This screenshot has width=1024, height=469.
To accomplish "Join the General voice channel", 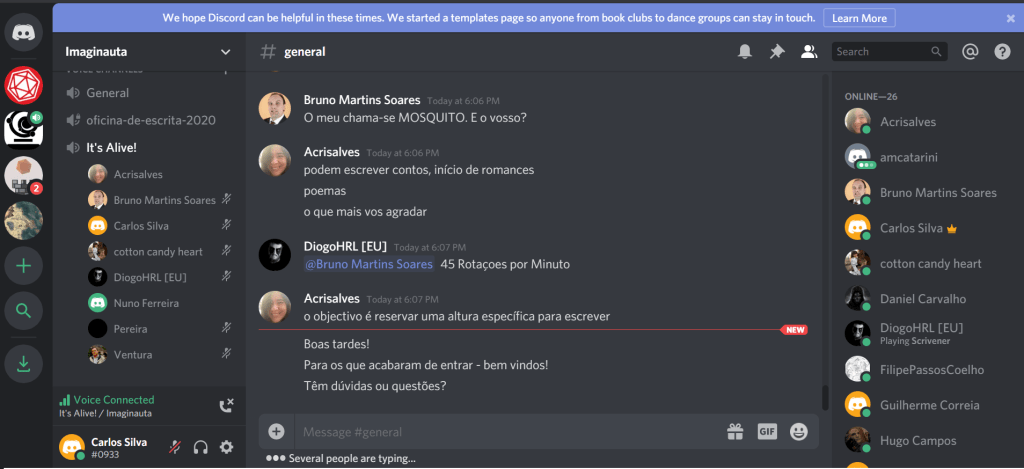I will [108, 93].
